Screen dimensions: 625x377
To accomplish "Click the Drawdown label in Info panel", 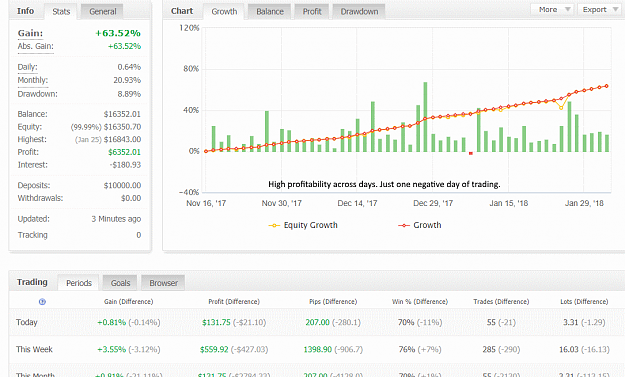I will [37, 94].
